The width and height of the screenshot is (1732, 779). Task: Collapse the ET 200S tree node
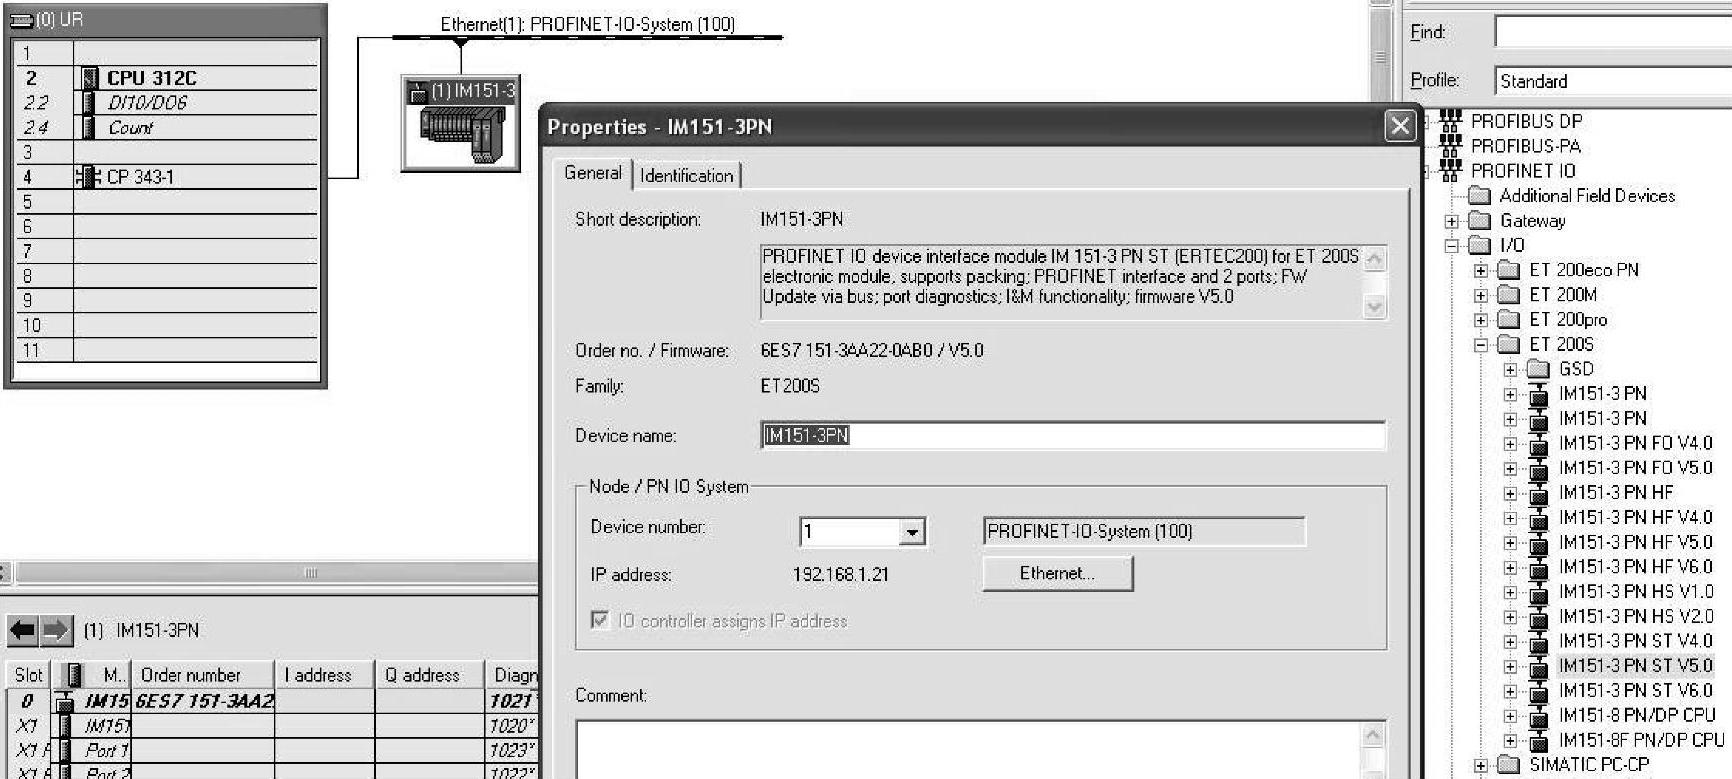pyautogui.click(x=1481, y=345)
